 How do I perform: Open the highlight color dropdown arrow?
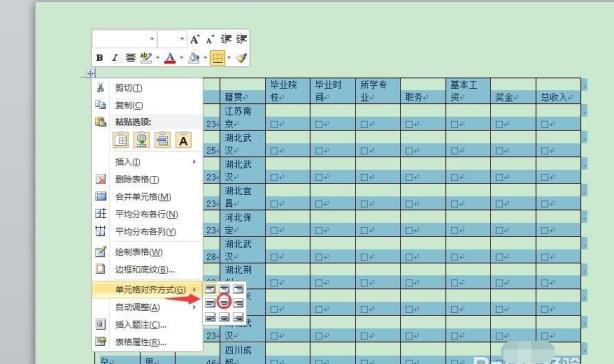pos(157,58)
